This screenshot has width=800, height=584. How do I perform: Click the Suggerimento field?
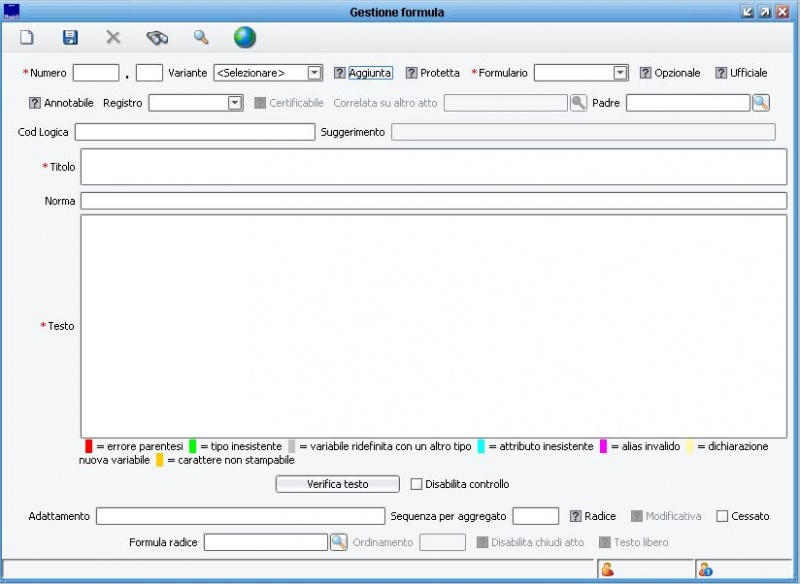[x=583, y=132]
